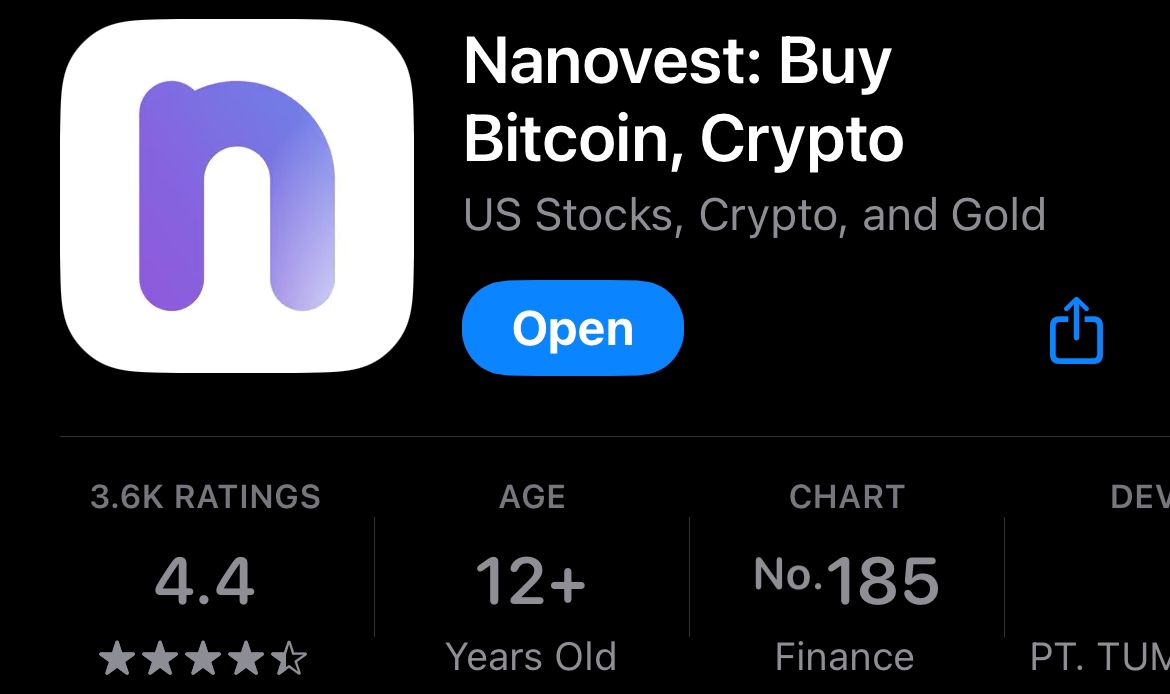Tap 'No.185' to open Finance chart rankings
This screenshot has width=1170, height=694.
pos(847,577)
